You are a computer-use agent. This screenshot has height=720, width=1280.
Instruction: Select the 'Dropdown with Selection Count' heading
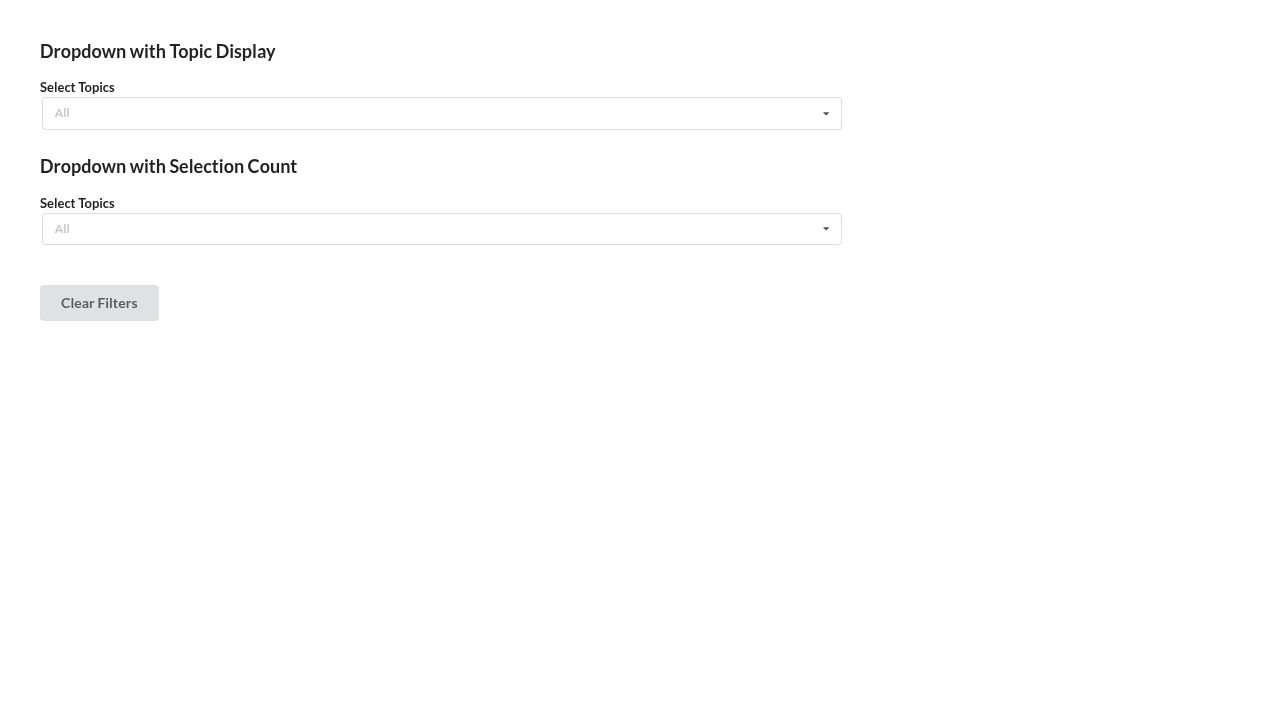point(168,166)
